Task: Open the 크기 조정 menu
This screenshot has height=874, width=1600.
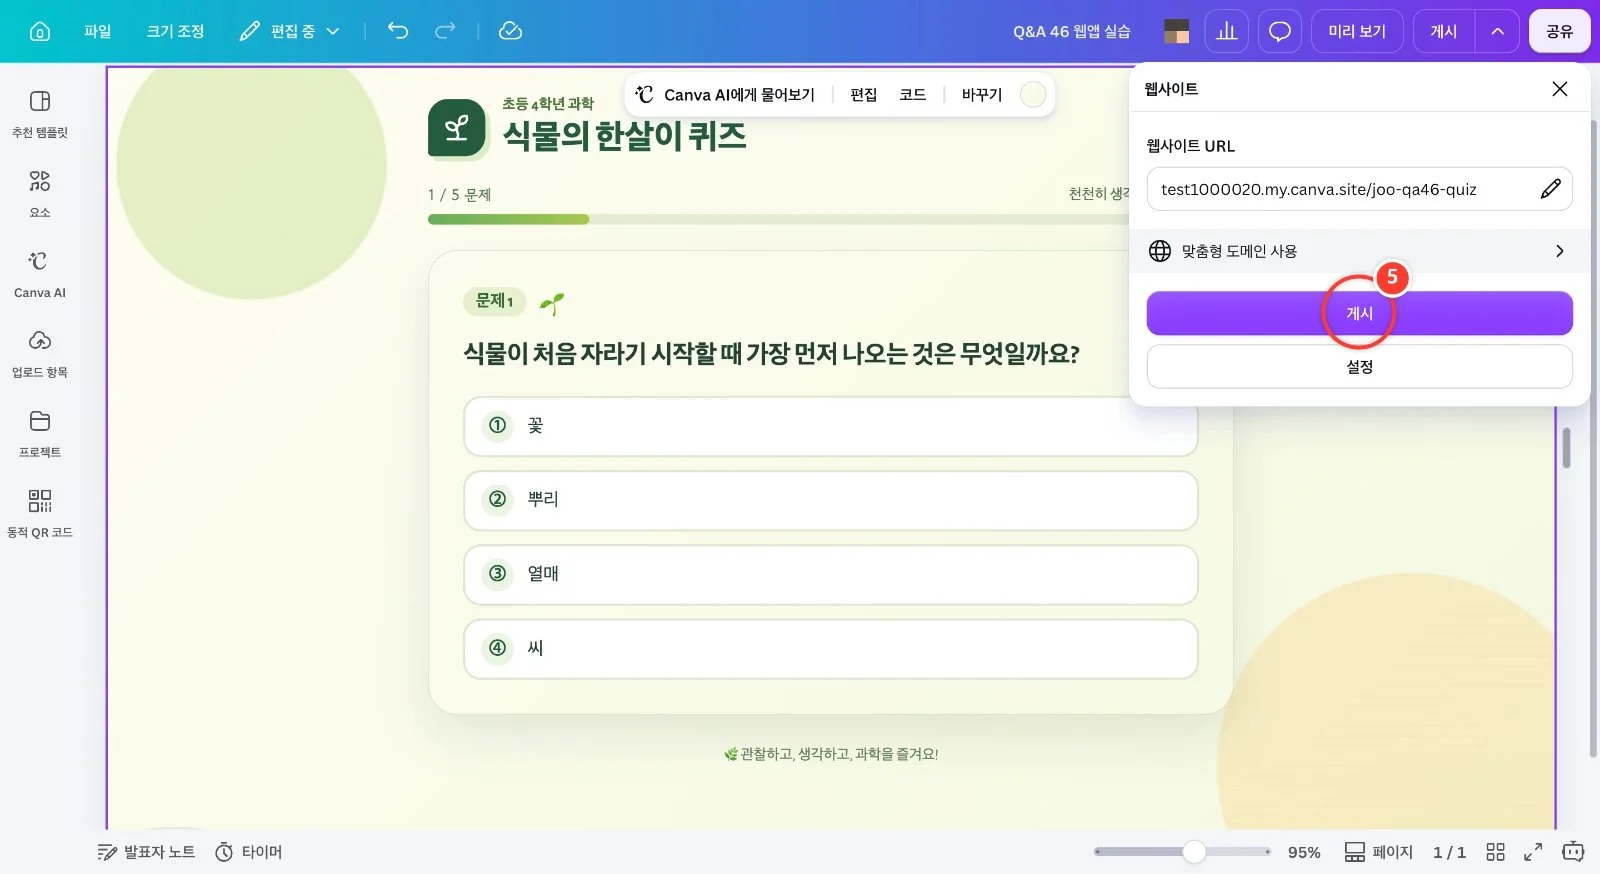Action: click(x=175, y=31)
